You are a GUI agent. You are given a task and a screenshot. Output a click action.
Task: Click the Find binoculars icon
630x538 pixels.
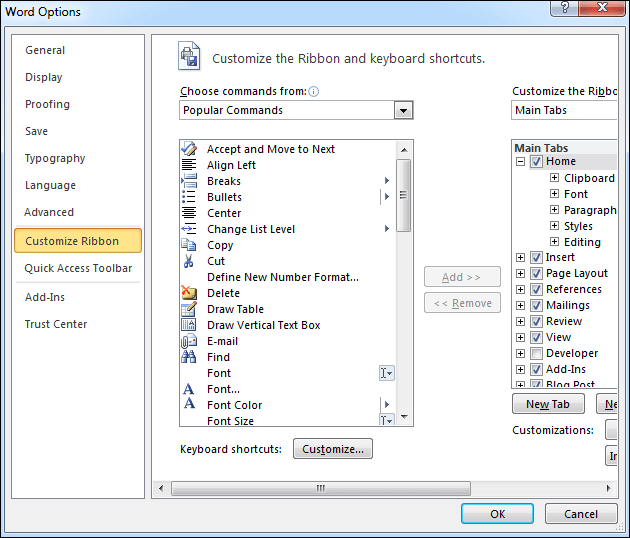point(189,357)
